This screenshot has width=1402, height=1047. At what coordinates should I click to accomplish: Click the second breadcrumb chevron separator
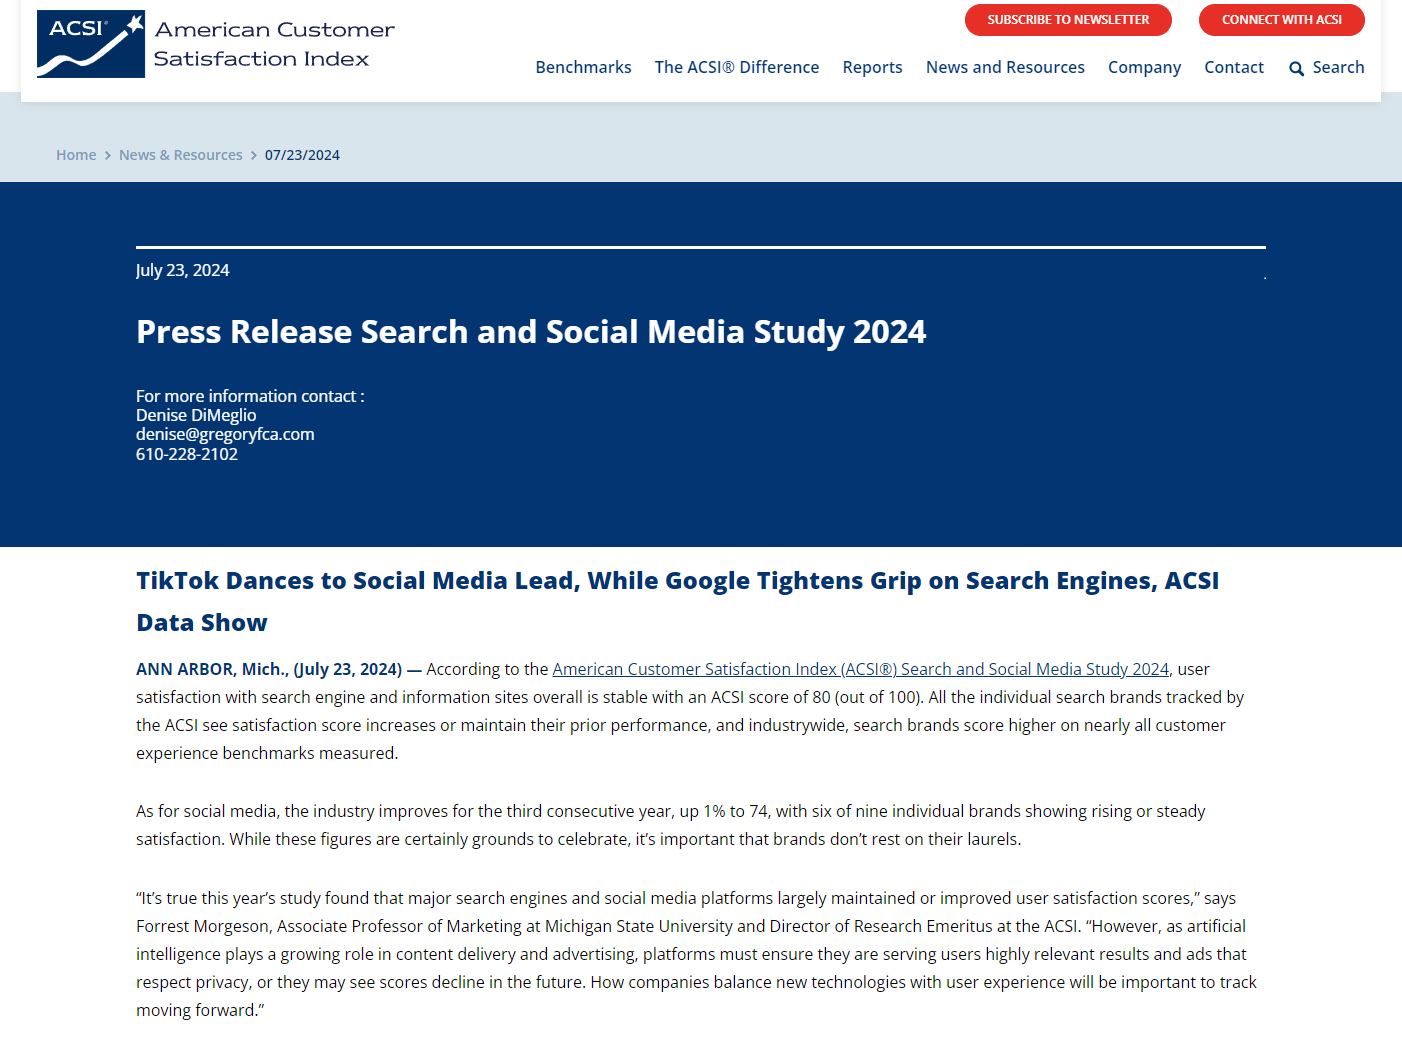tap(254, 155)
